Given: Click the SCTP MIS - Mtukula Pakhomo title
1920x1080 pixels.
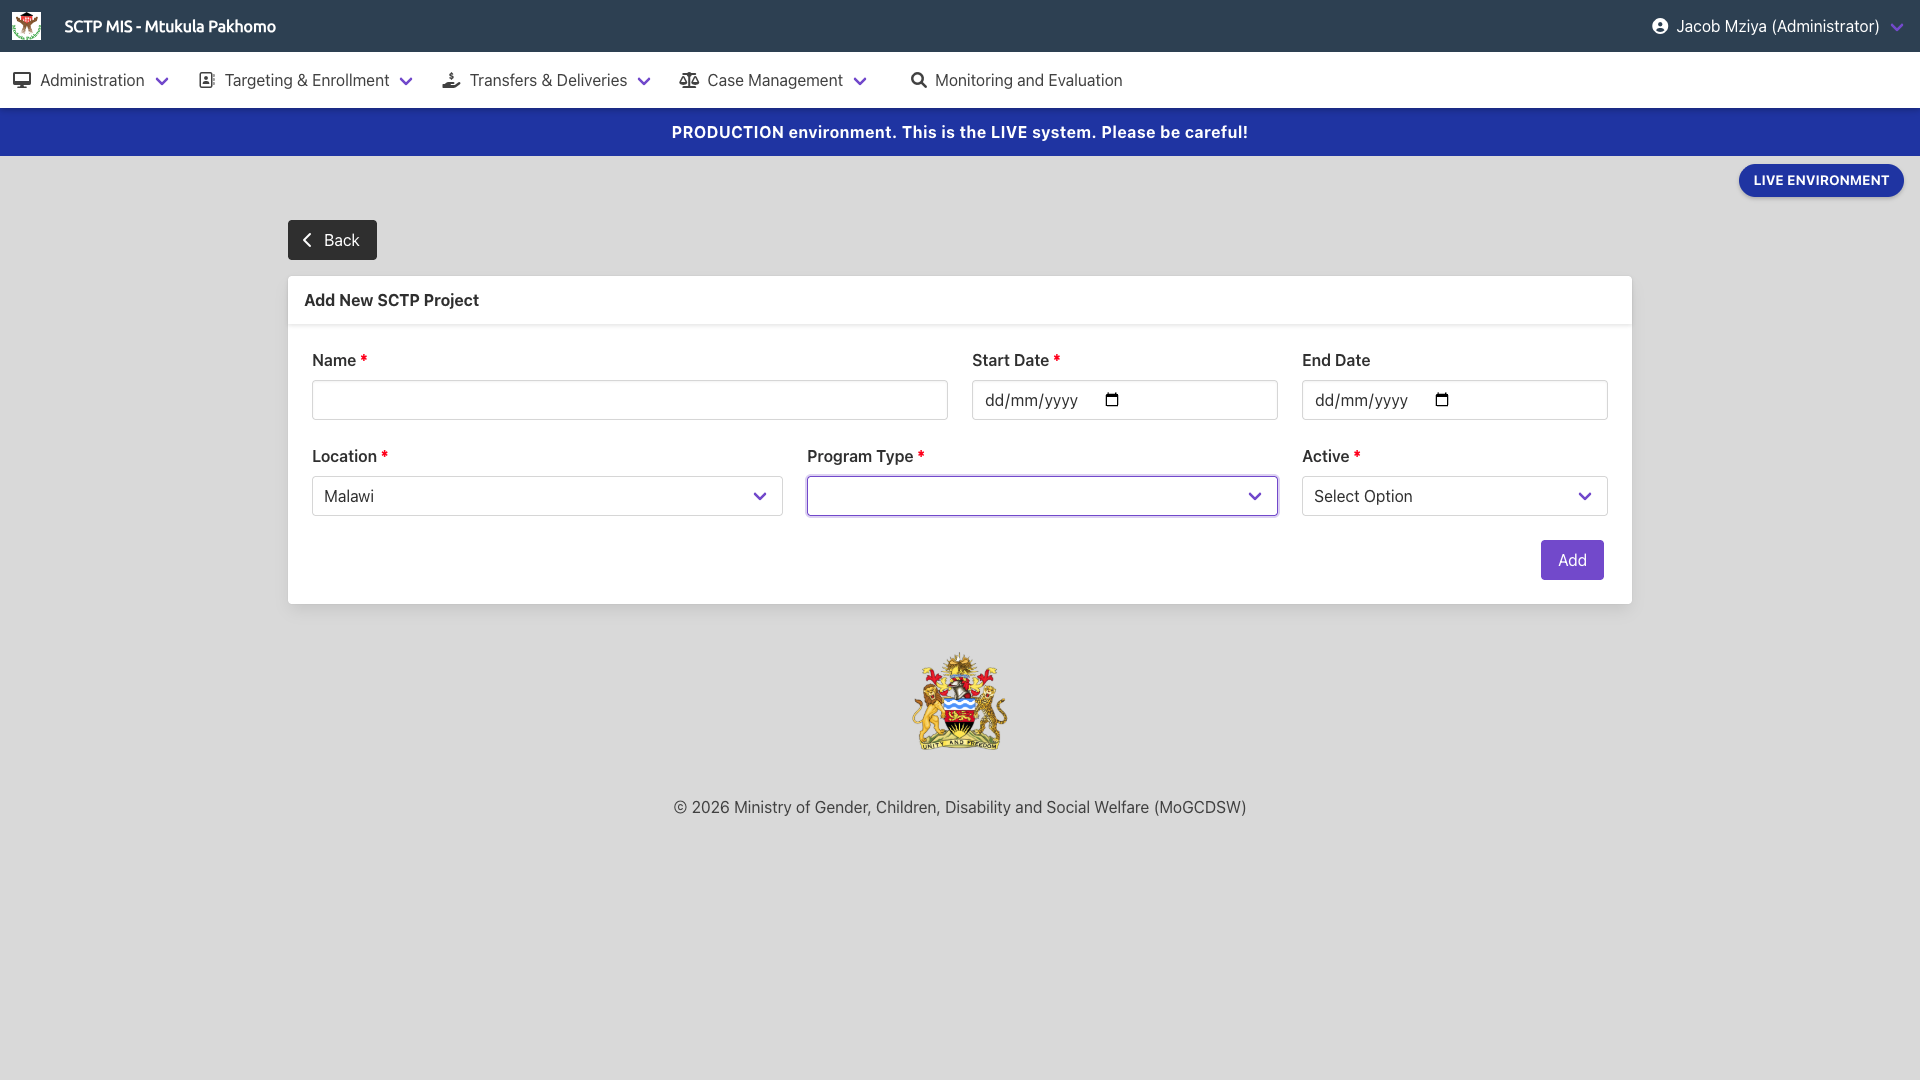Looking at the screenshot, I should pyautogui.click(x=170, y=26).
